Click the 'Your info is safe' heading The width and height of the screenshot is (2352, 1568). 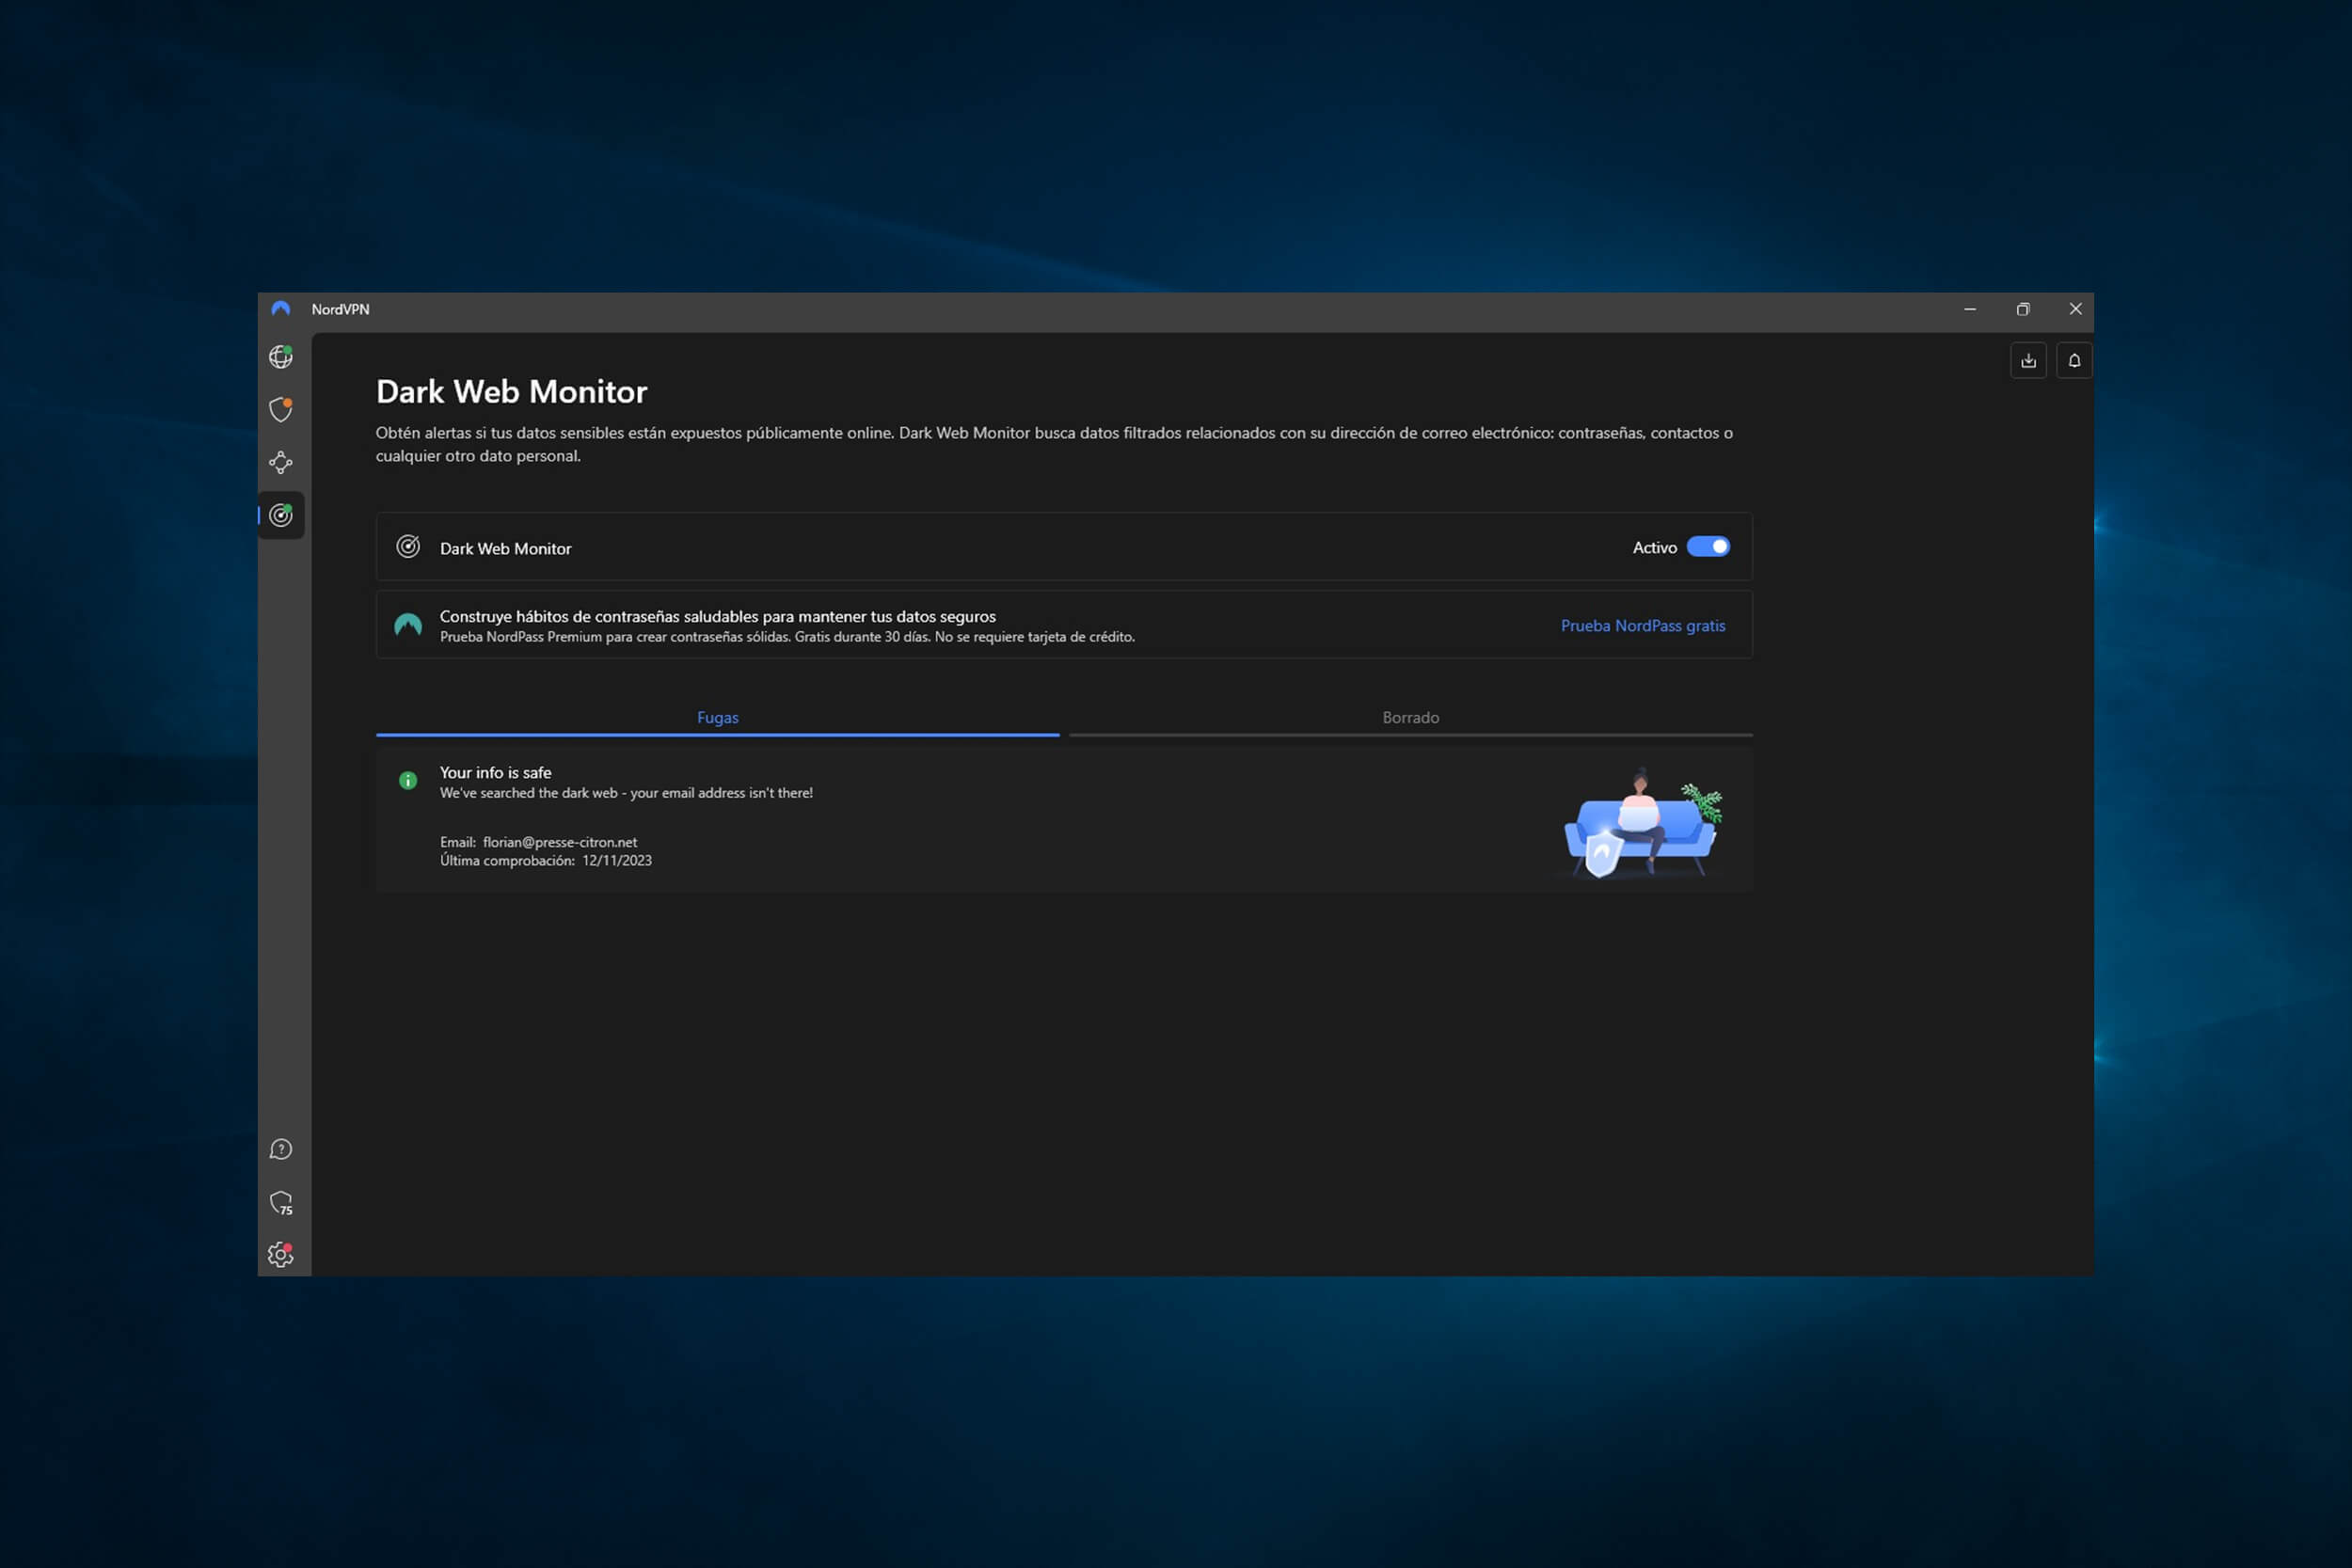coord(495,773)
